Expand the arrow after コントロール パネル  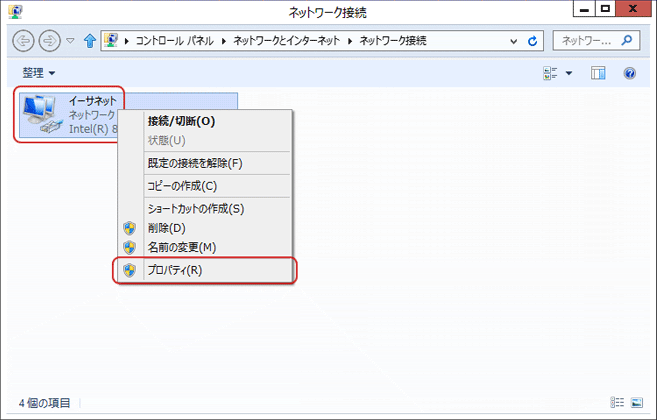[x=224, y=41]
